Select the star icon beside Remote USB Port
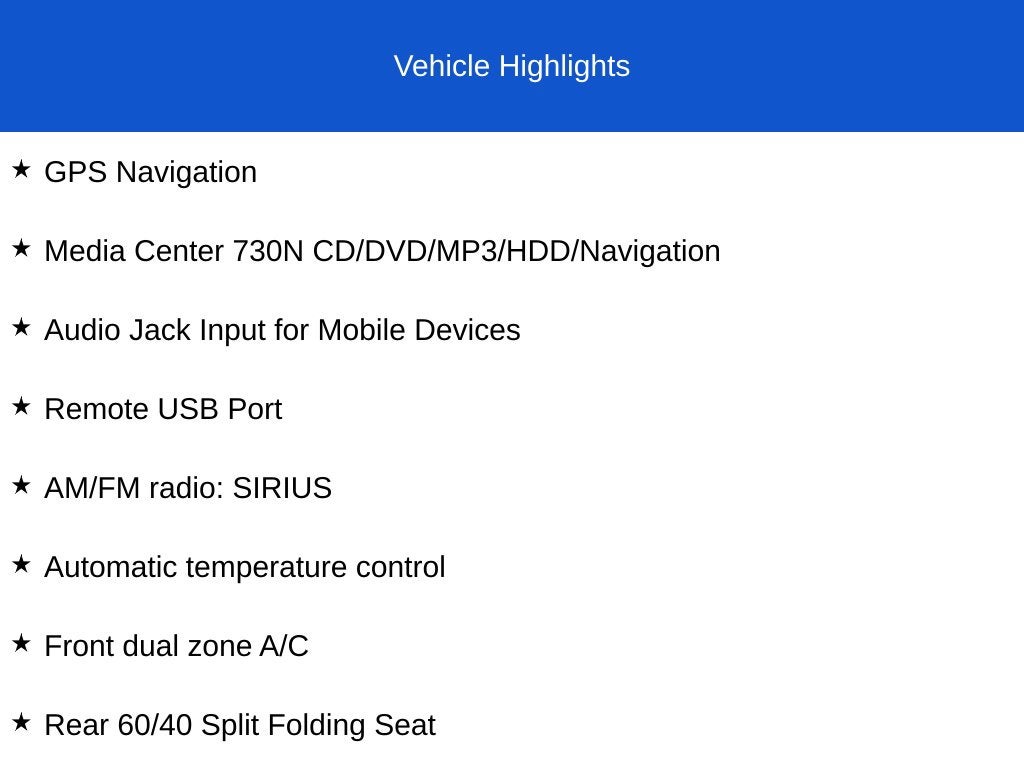 click(x=21, y=406)
